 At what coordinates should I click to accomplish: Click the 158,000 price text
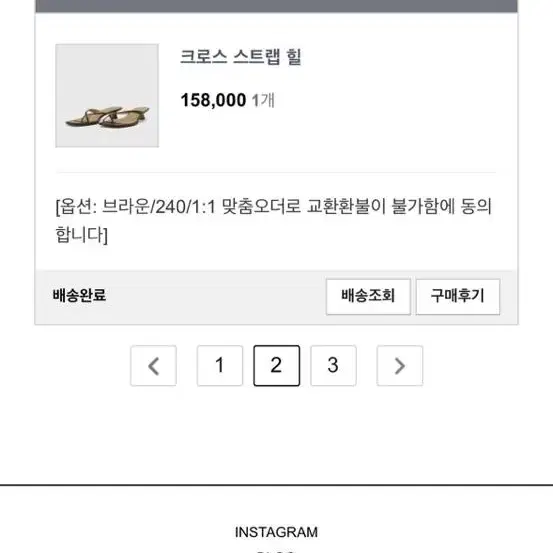point(213,100)
